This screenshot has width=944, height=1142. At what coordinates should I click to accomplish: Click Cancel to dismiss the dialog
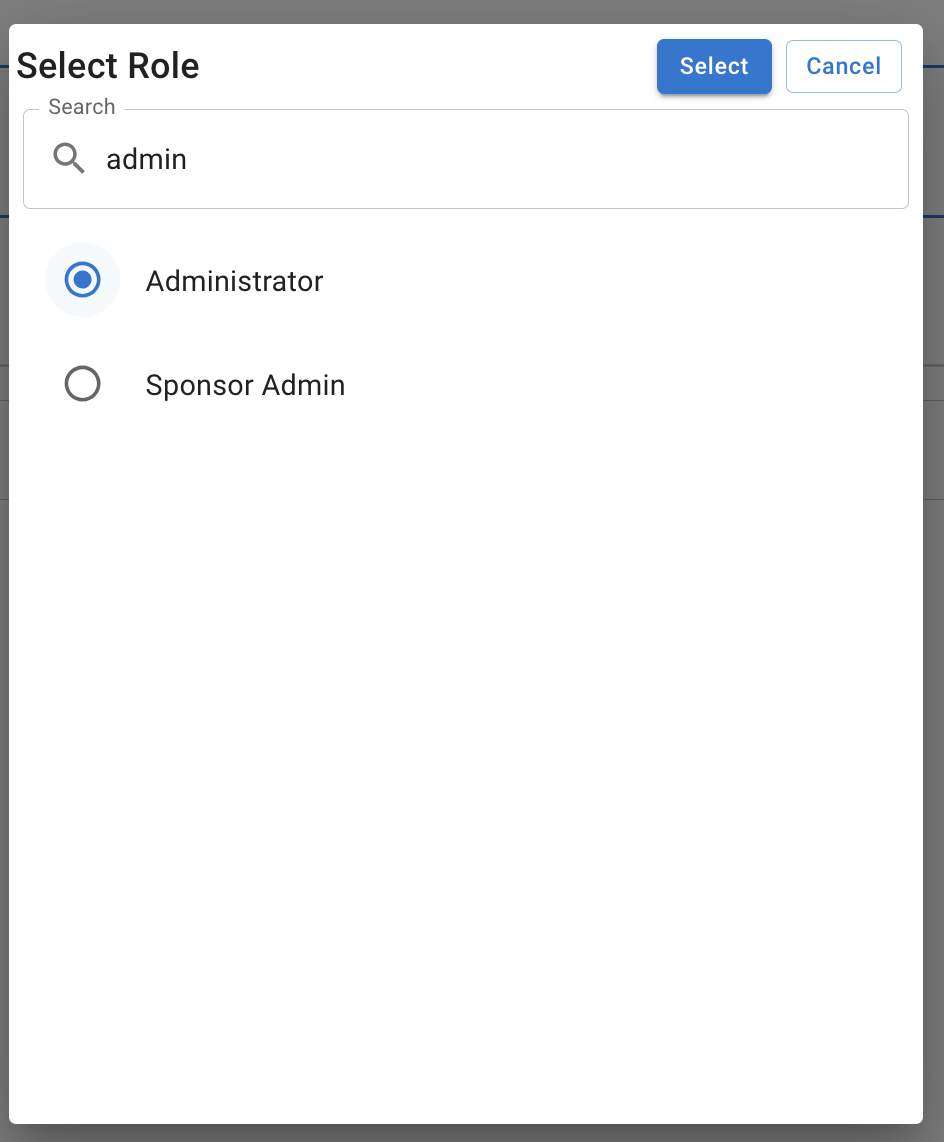[x=843, y=66]
